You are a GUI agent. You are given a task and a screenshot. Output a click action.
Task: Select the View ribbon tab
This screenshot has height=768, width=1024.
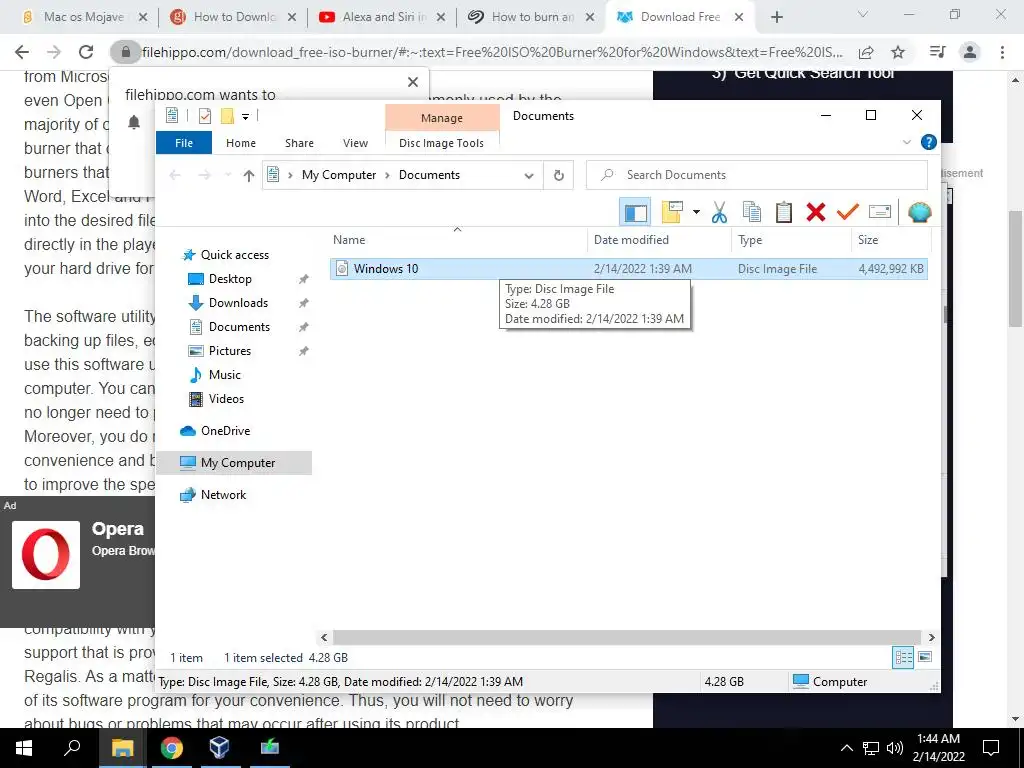click(355, 143)
